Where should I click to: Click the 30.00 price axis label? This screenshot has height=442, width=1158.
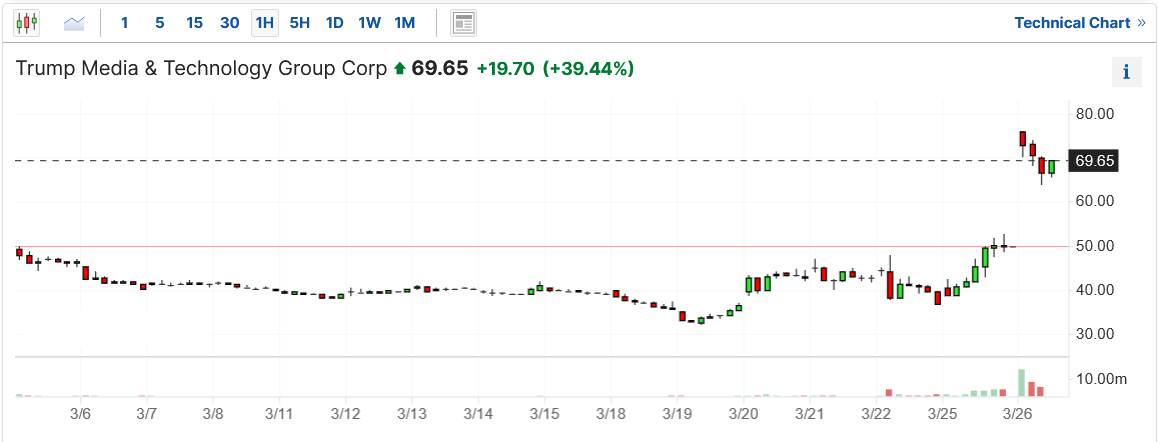tap(1094, 333)
